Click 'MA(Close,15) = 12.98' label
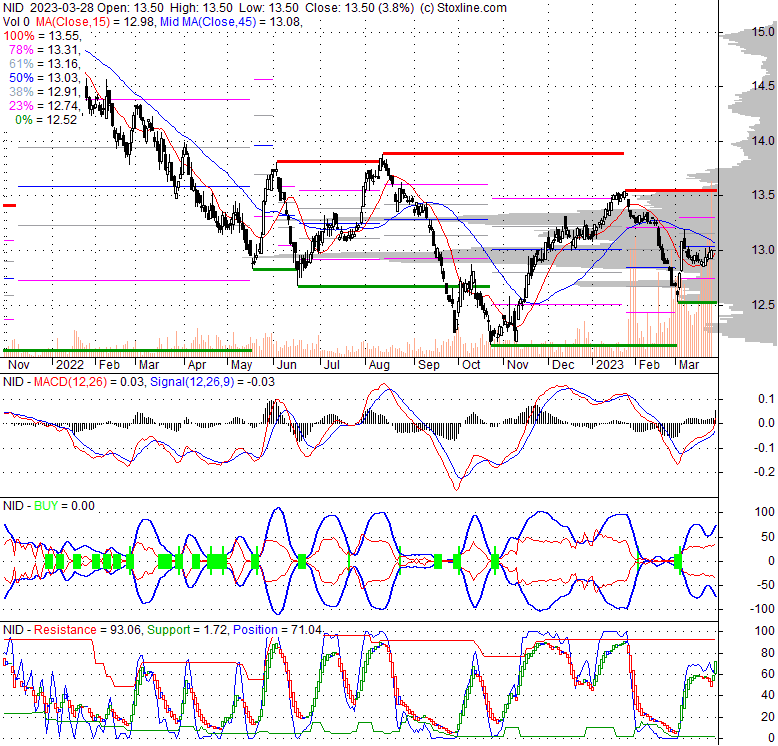The width and height of the screenshot is (778, 746). 94,22
